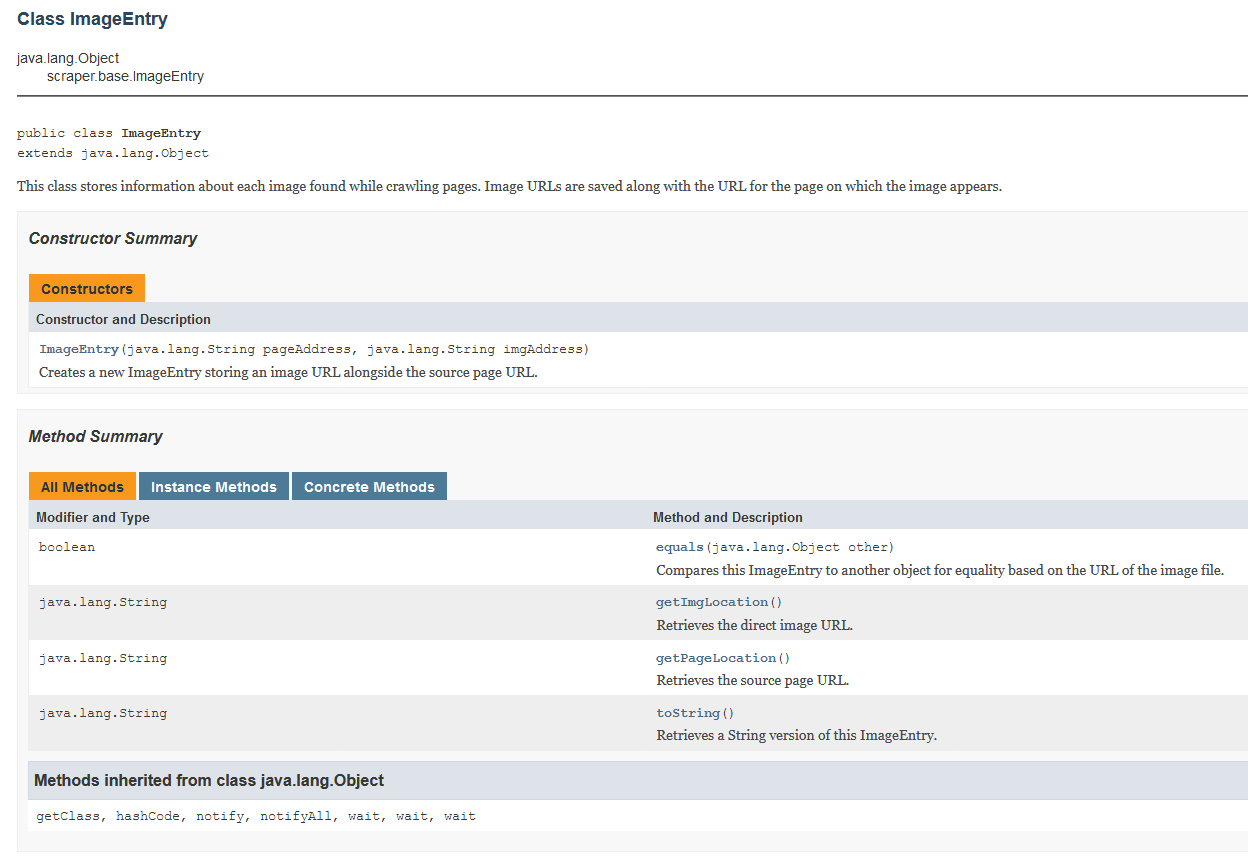Screen dimensions: 1248x863
Task: View getPageLocation method details
Action: 717,657
